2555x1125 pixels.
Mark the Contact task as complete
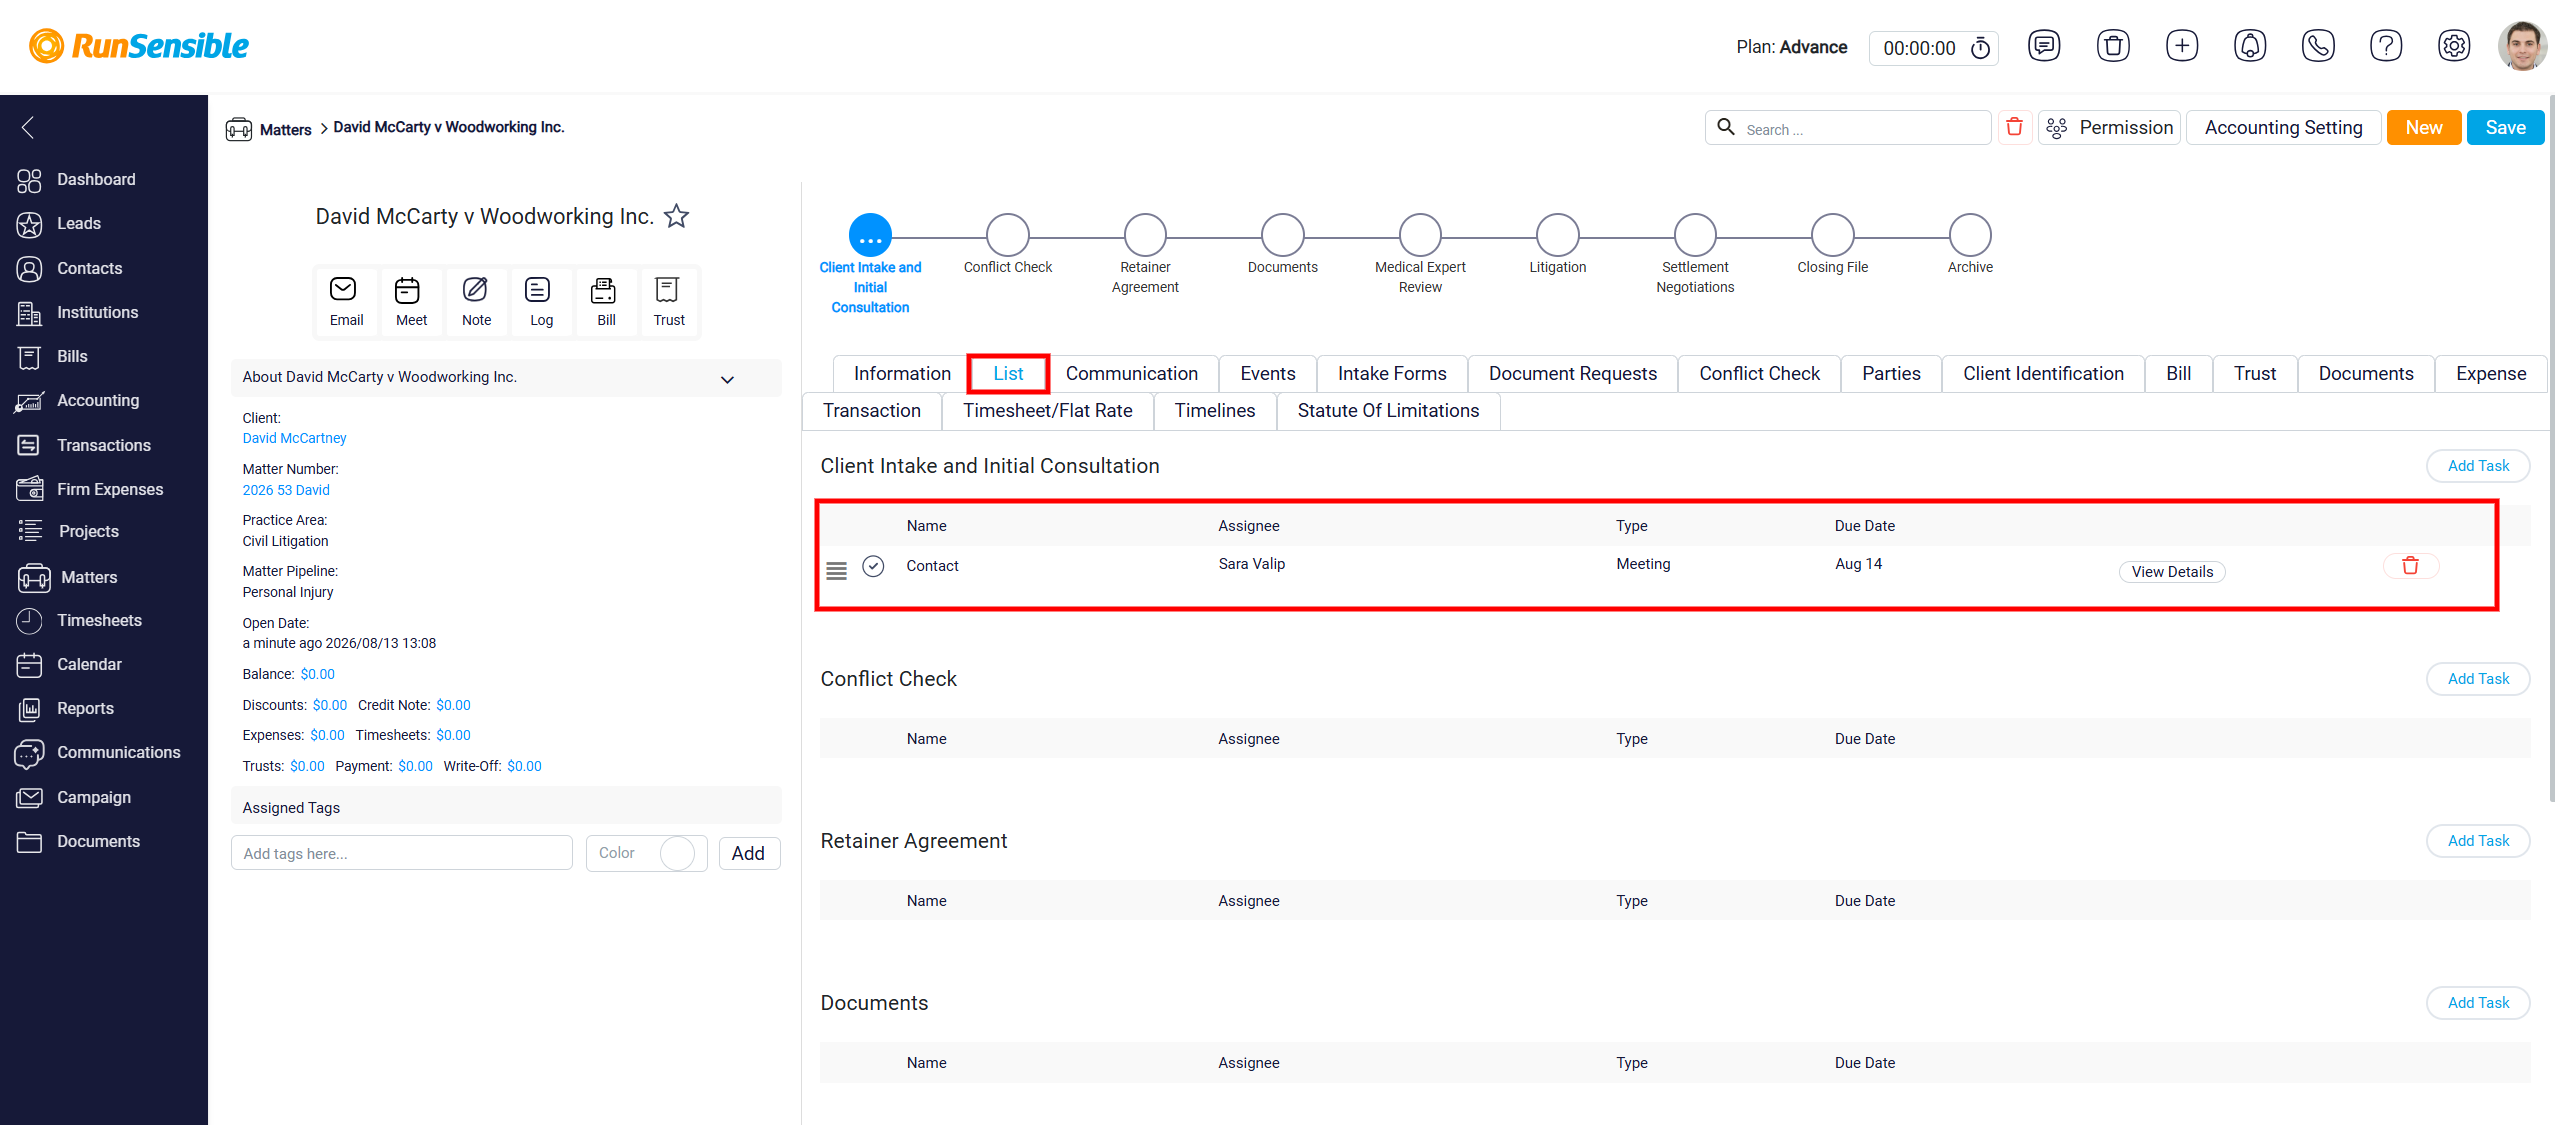[x=873, y=566]
